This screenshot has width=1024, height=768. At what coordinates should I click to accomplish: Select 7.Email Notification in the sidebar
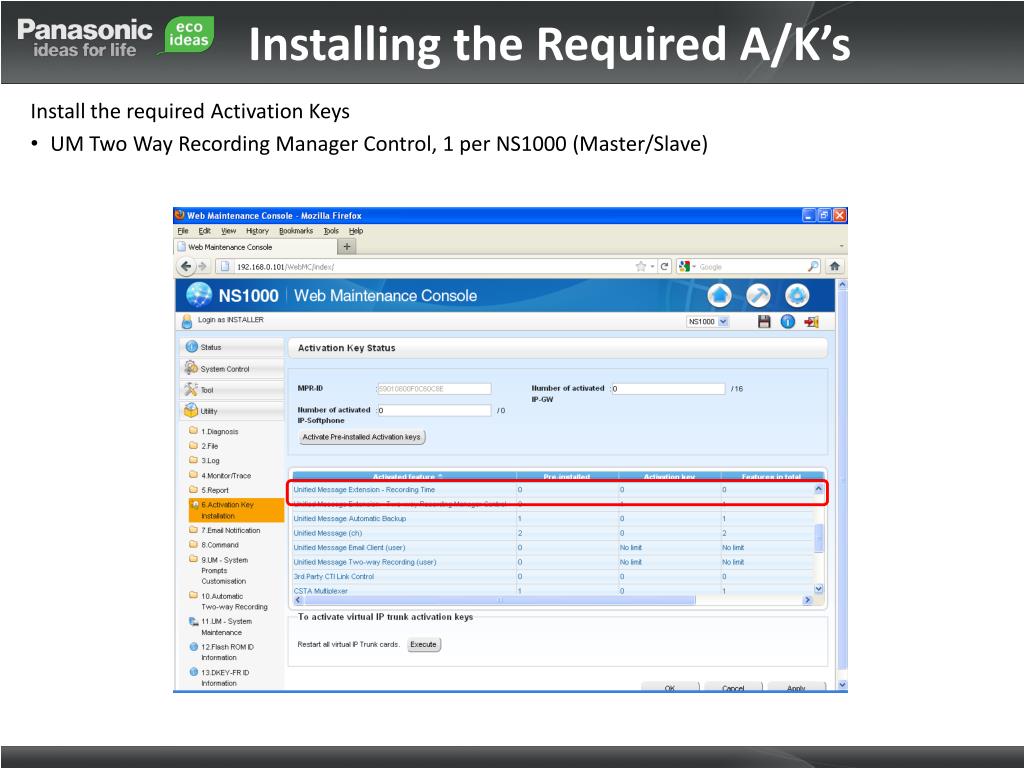[231, 530]
